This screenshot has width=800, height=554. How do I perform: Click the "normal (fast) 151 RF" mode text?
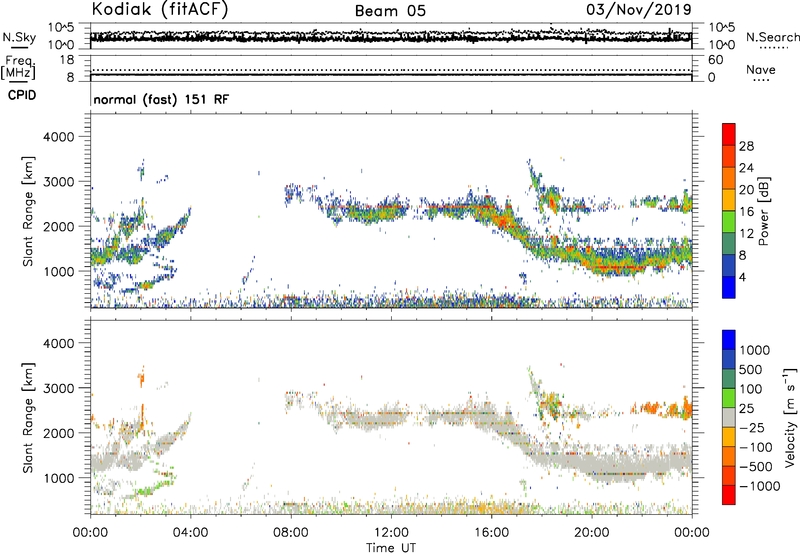click(161, 99)
